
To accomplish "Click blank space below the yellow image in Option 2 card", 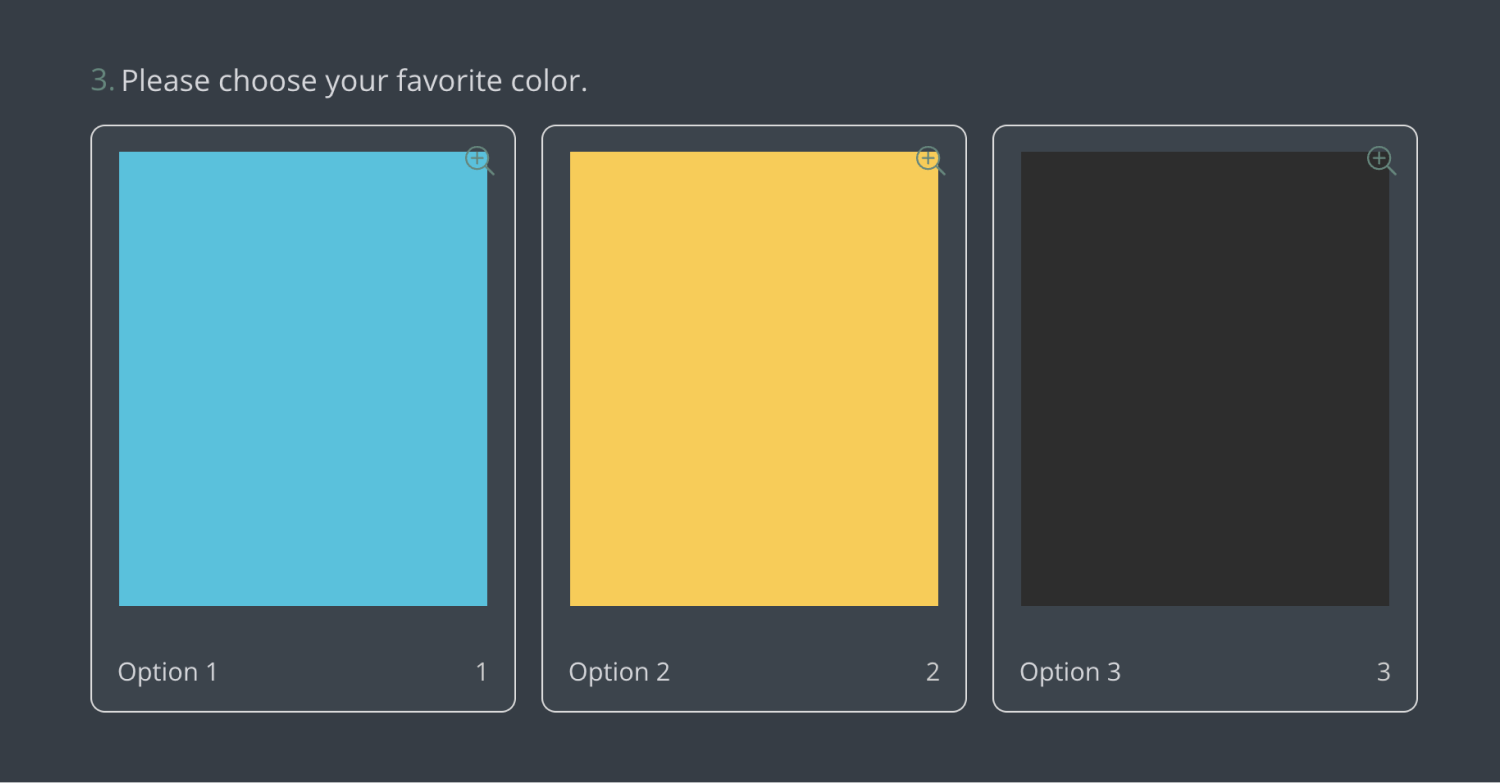I will 754,628.
